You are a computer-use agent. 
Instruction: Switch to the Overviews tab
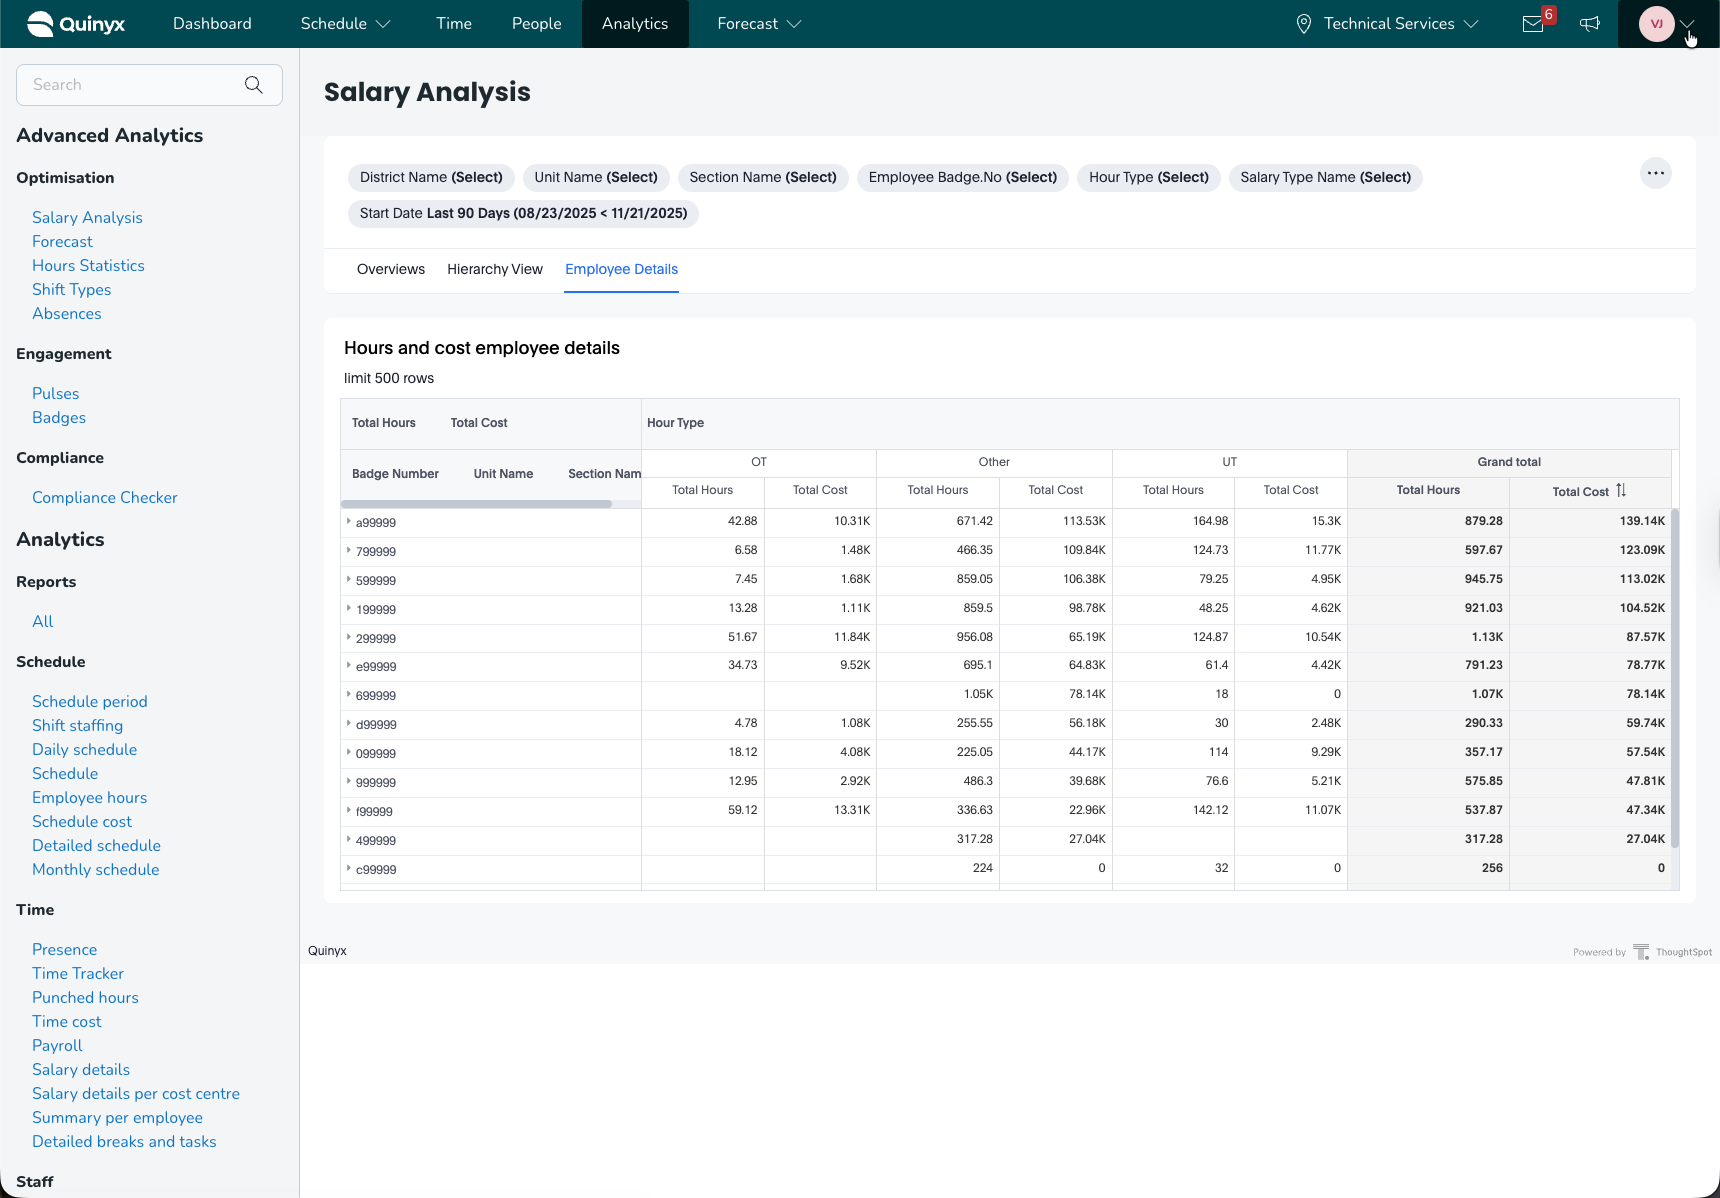click(x=391, y=269)
